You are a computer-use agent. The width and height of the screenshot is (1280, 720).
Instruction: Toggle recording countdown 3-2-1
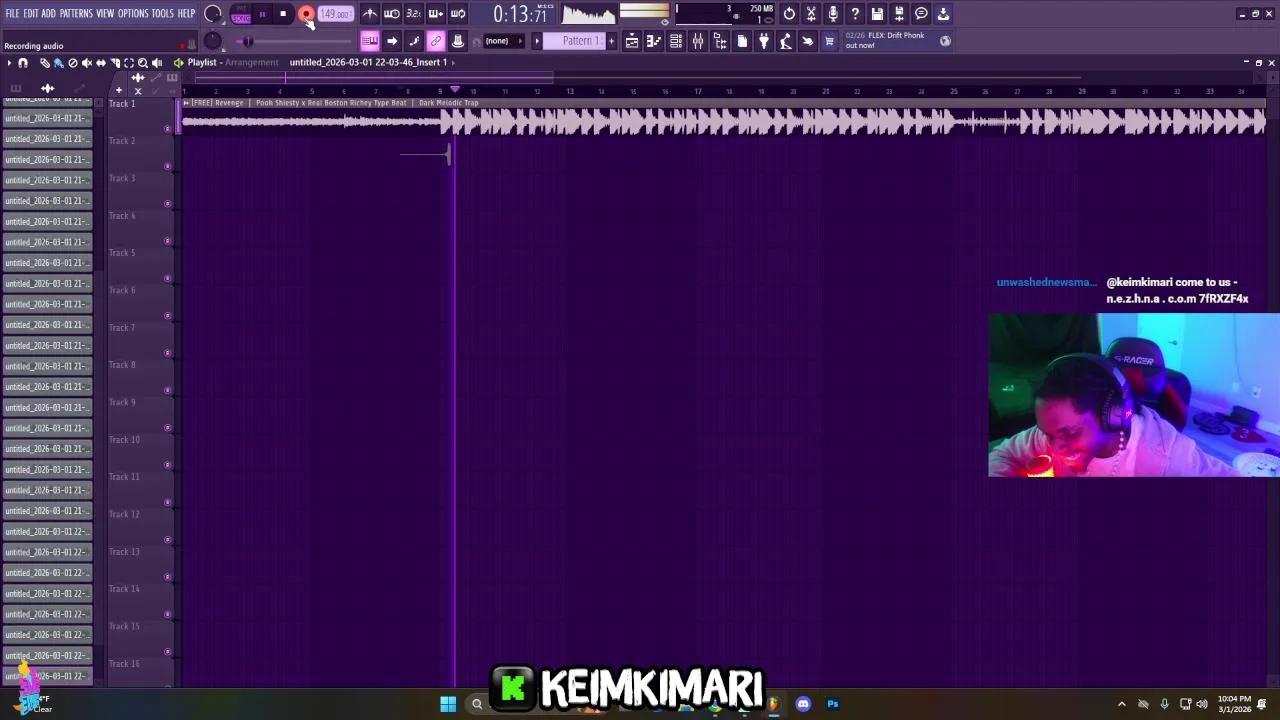point(414,14)
